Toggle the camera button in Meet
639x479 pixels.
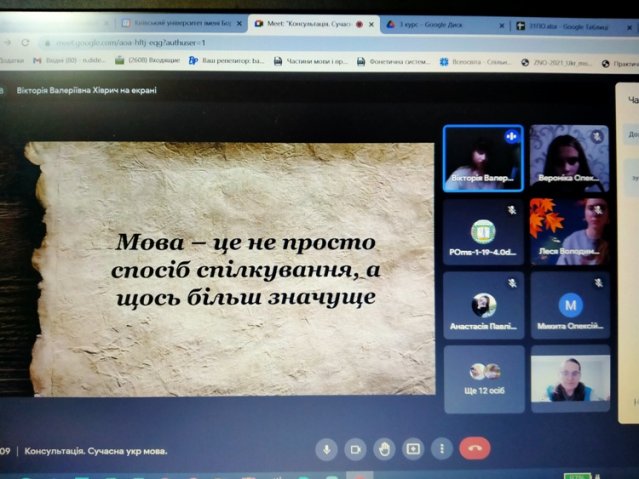pos(355,449)
